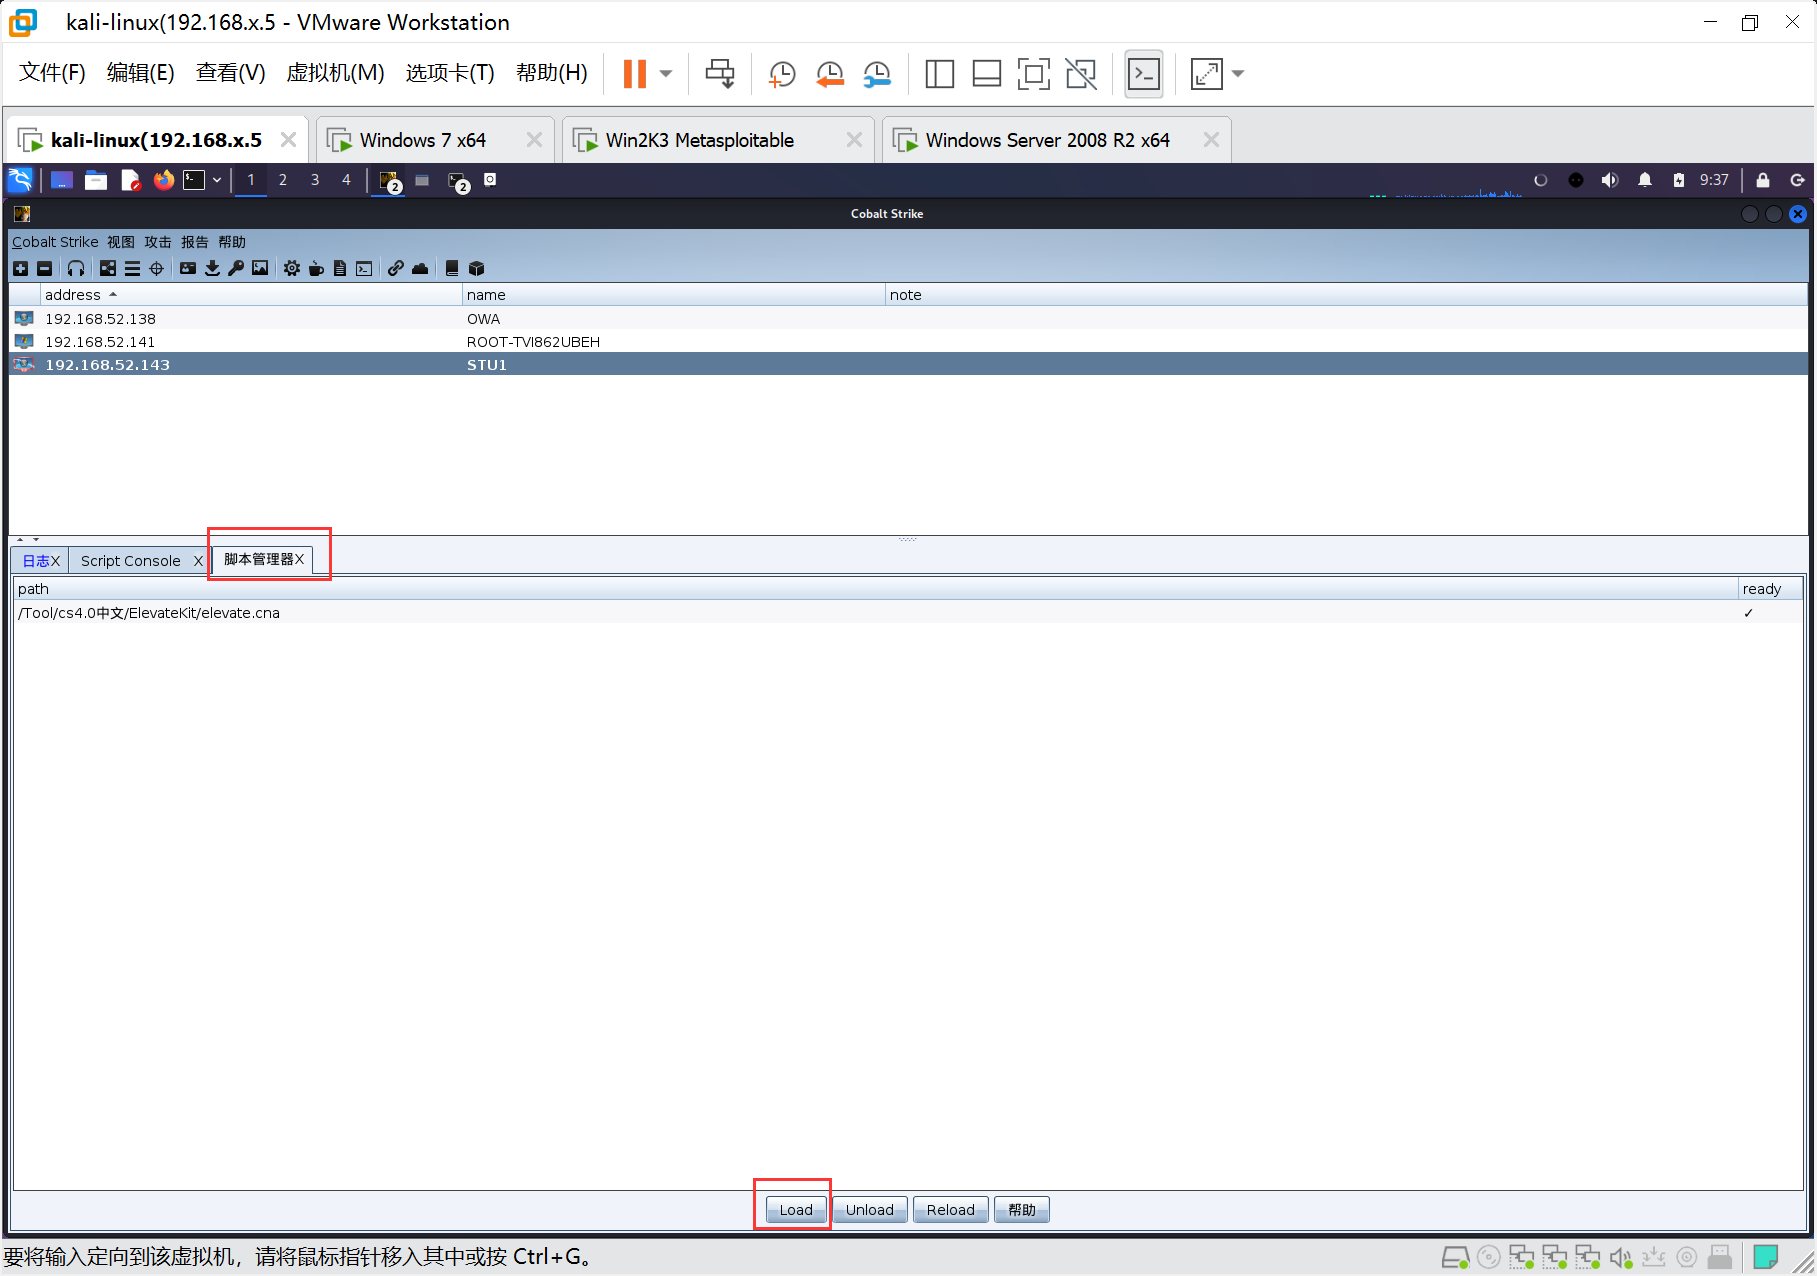The width and height of the screenshot is (1817, 1276).
Task: Open the 攻击 menu in Cobalt Strike
Action: pyautogui.click(x=158, y=242)
